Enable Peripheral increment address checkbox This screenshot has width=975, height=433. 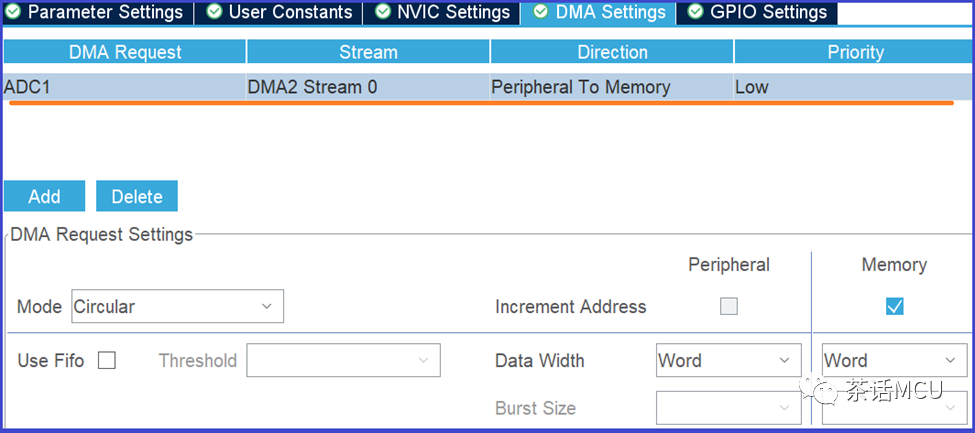coord(729,307)
